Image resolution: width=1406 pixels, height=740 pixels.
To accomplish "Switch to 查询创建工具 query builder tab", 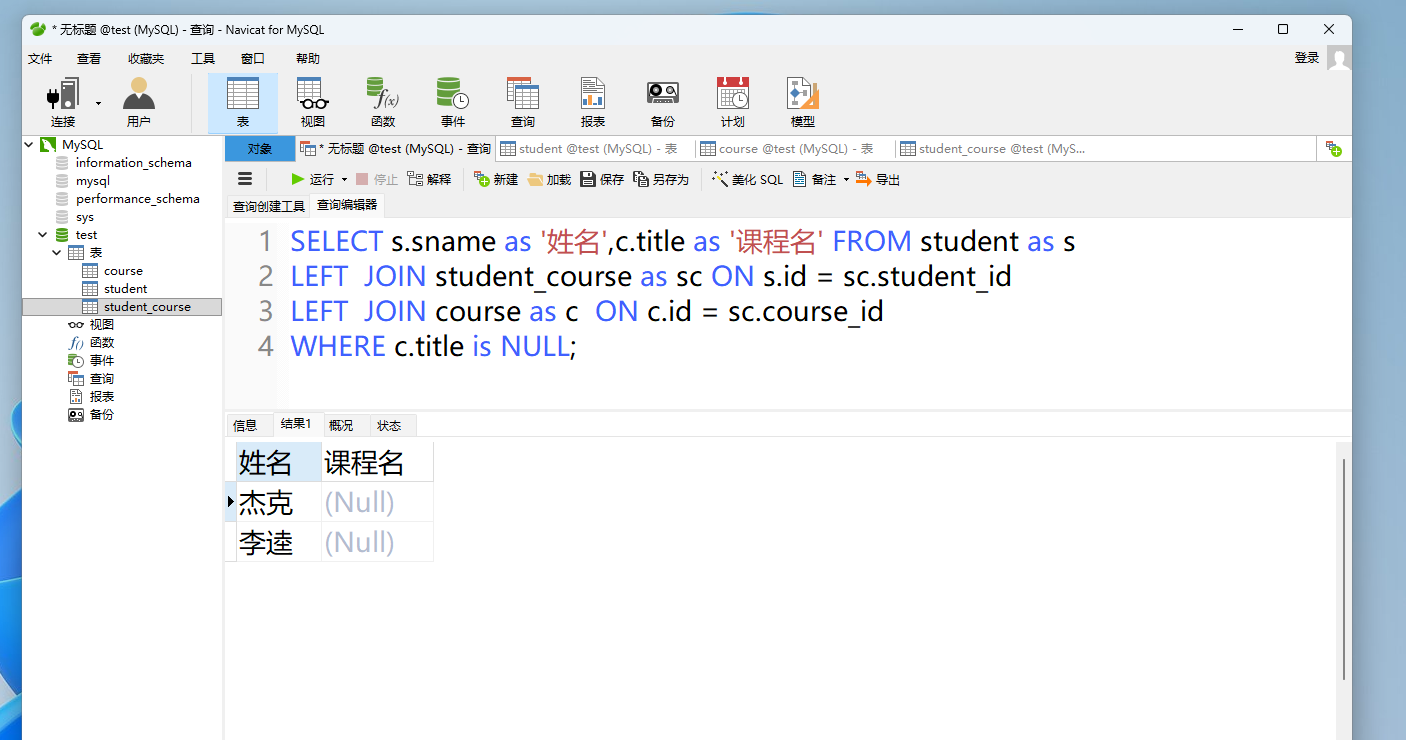I will pyautogui.click(x=269, y=206).
